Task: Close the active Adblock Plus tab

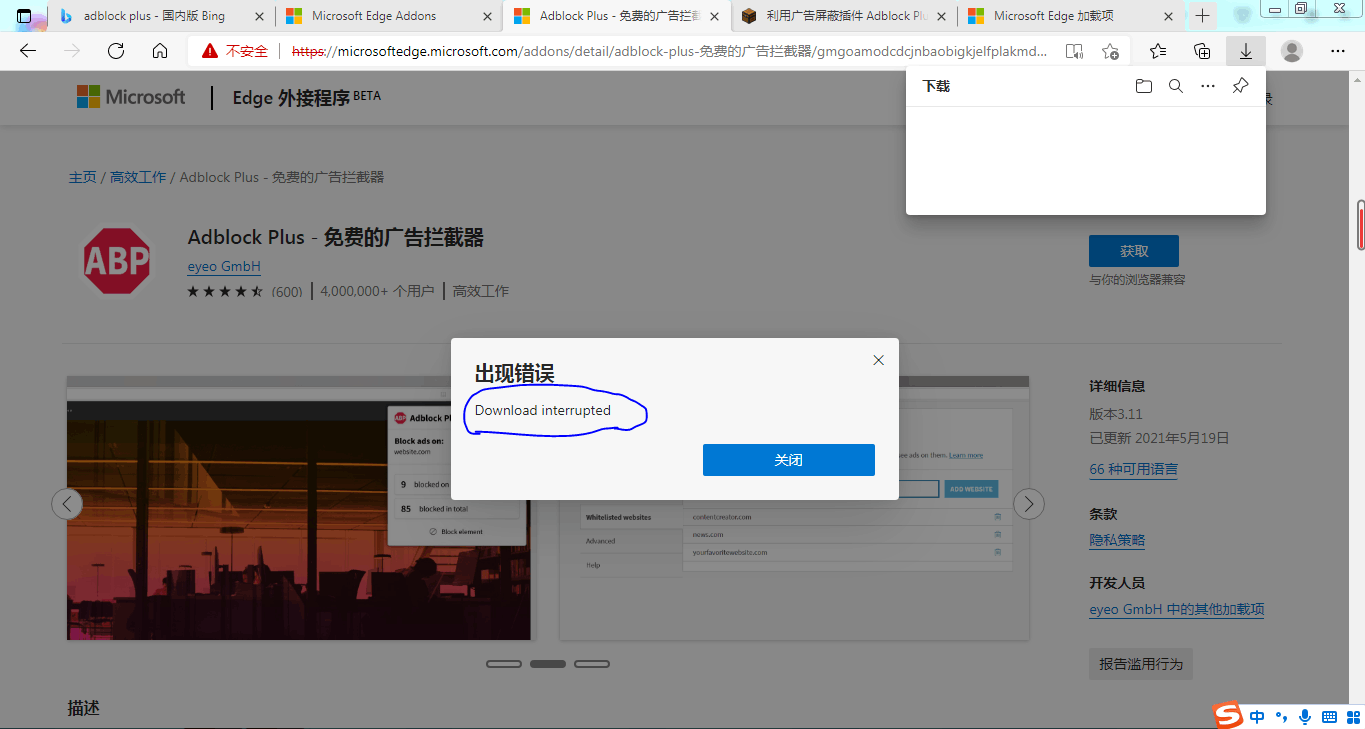Action: pyautogui.click(x=714, y=16)
